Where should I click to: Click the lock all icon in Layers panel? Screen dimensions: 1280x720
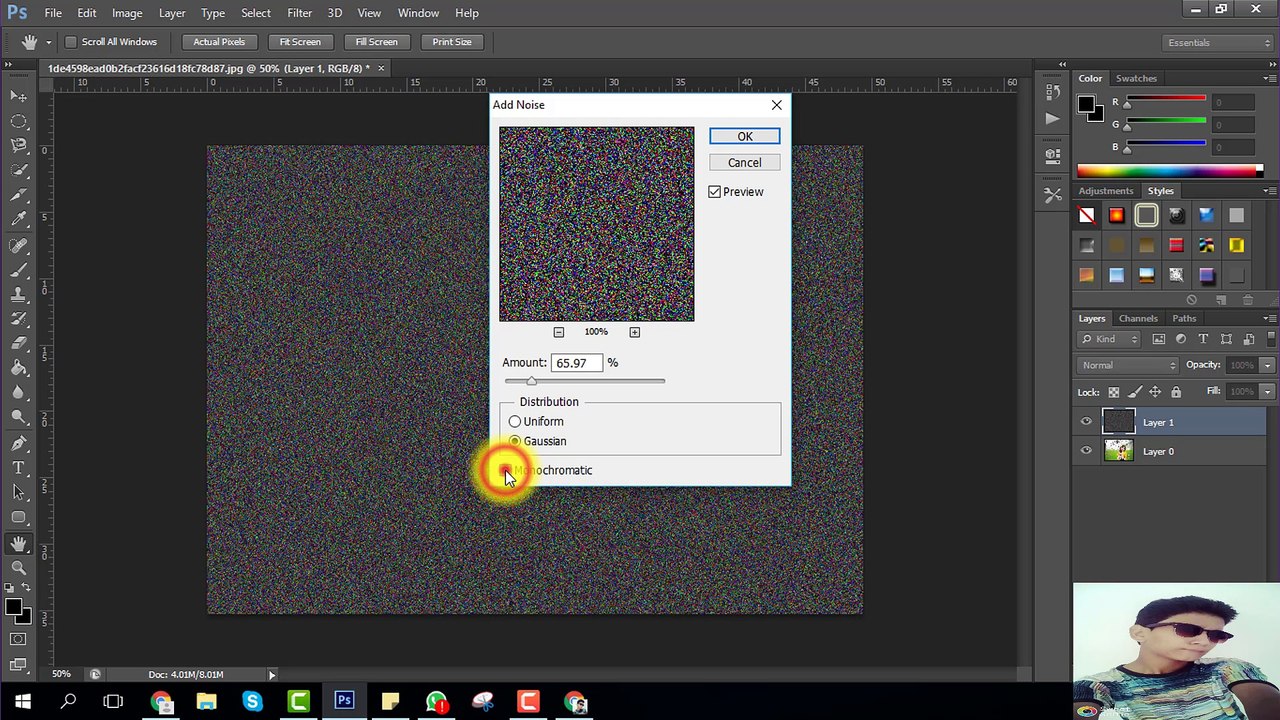click(x=1176, y=392)
